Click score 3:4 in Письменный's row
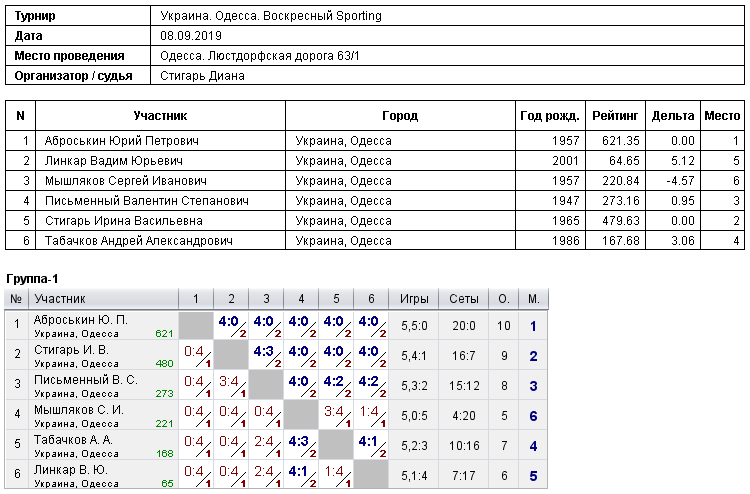750x494 pixels. tap(229, 382)
